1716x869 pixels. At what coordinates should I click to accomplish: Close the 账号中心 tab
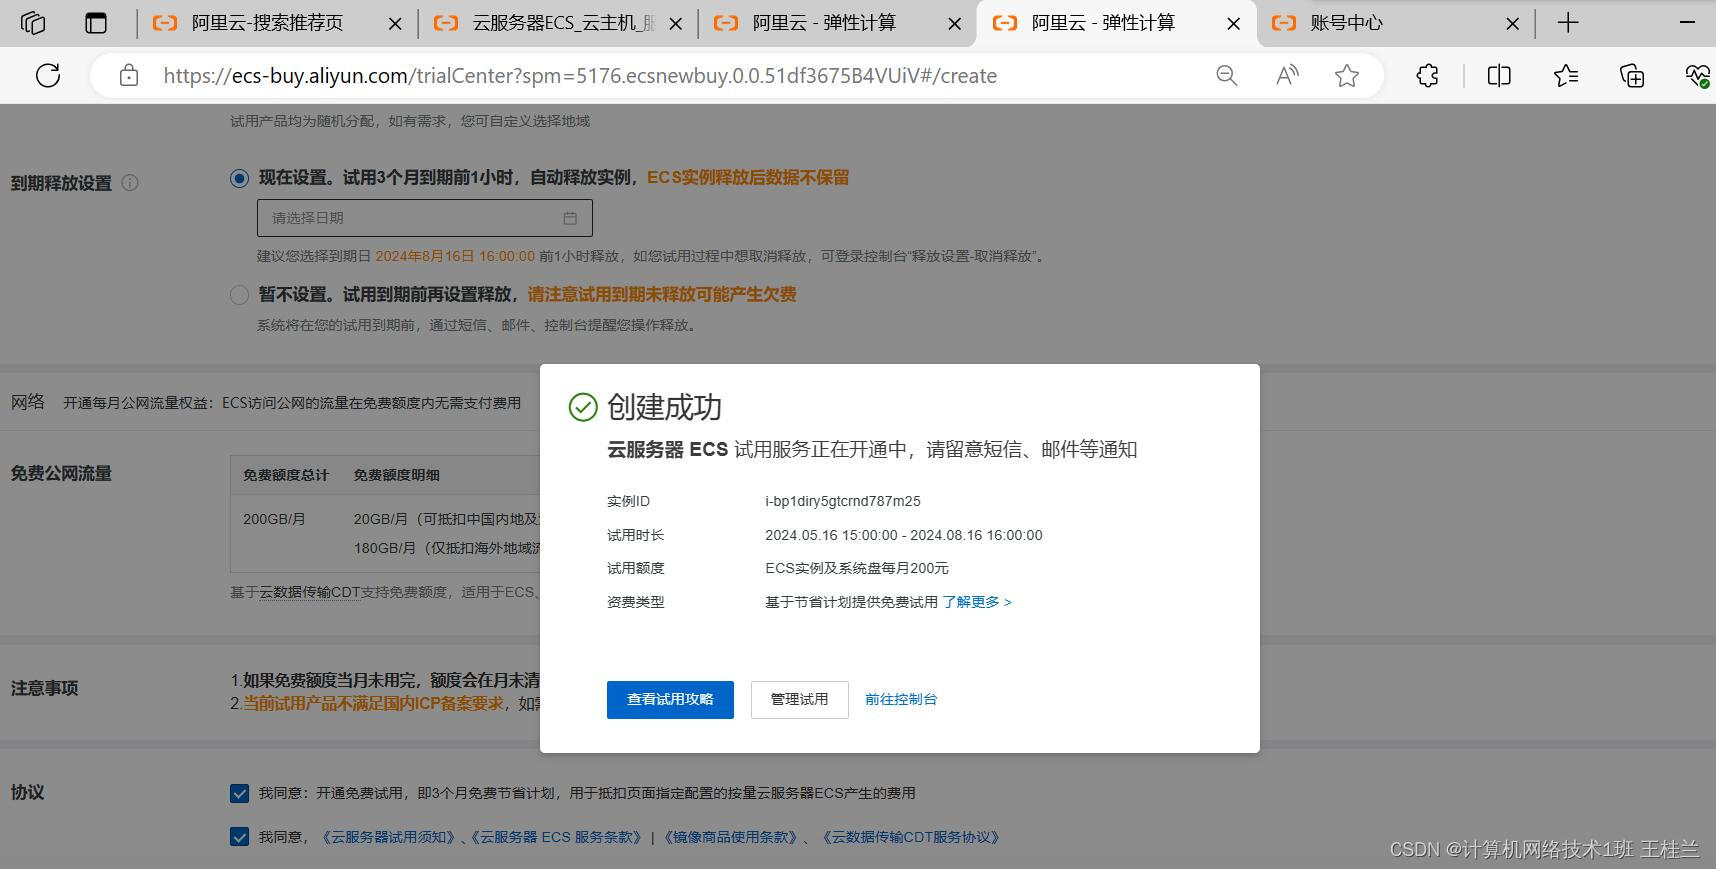[1513, 23]
